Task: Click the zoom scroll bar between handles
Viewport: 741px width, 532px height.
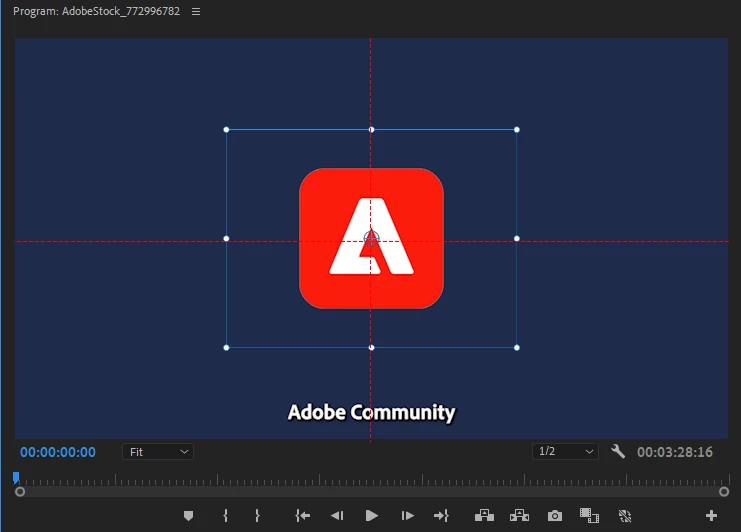Action: 372,492
